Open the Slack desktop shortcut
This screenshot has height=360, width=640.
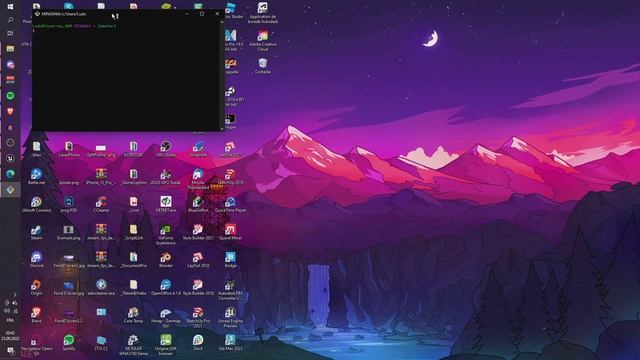click(198, 343)
